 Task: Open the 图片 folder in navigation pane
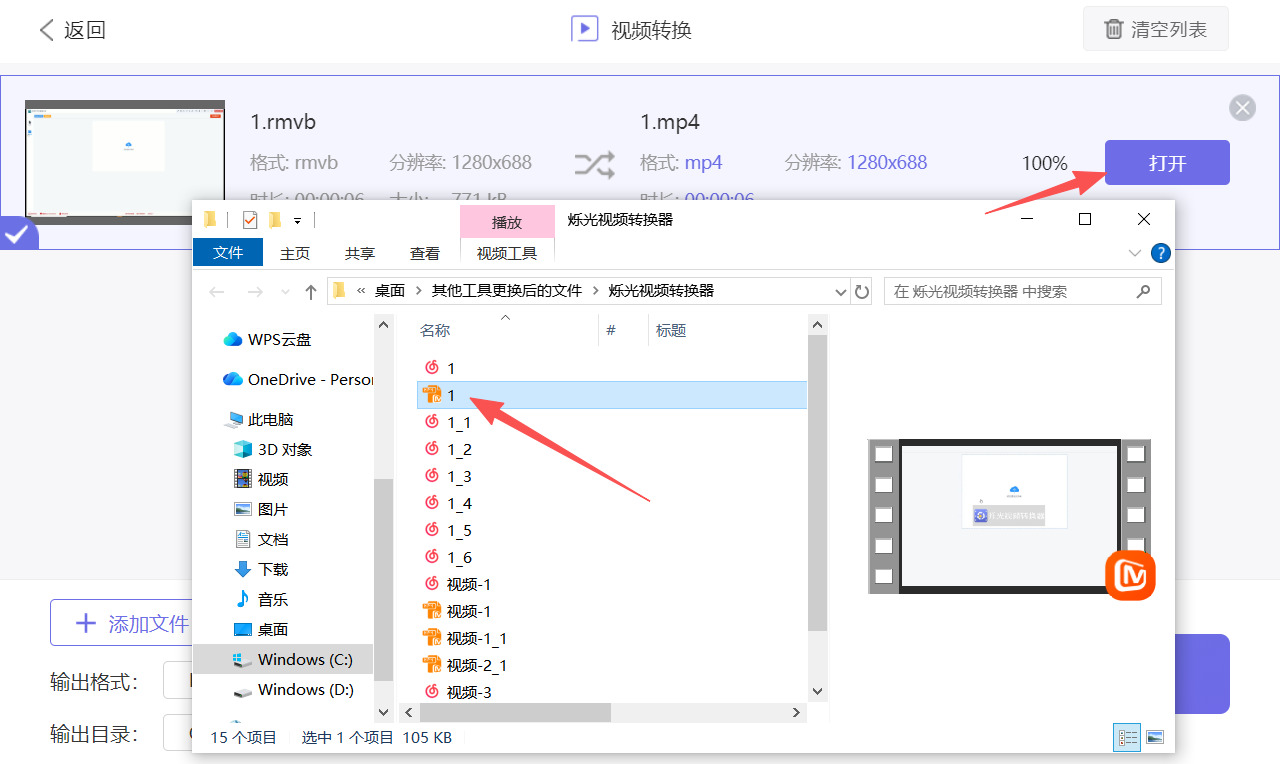(261, 509)
